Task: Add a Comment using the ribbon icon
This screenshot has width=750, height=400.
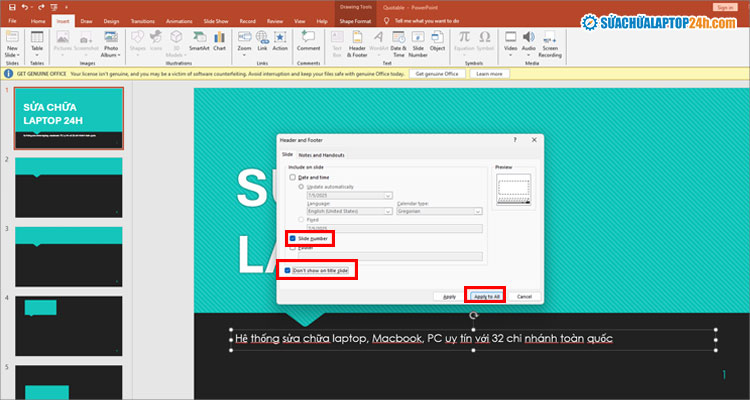Action: pos(308,37)
